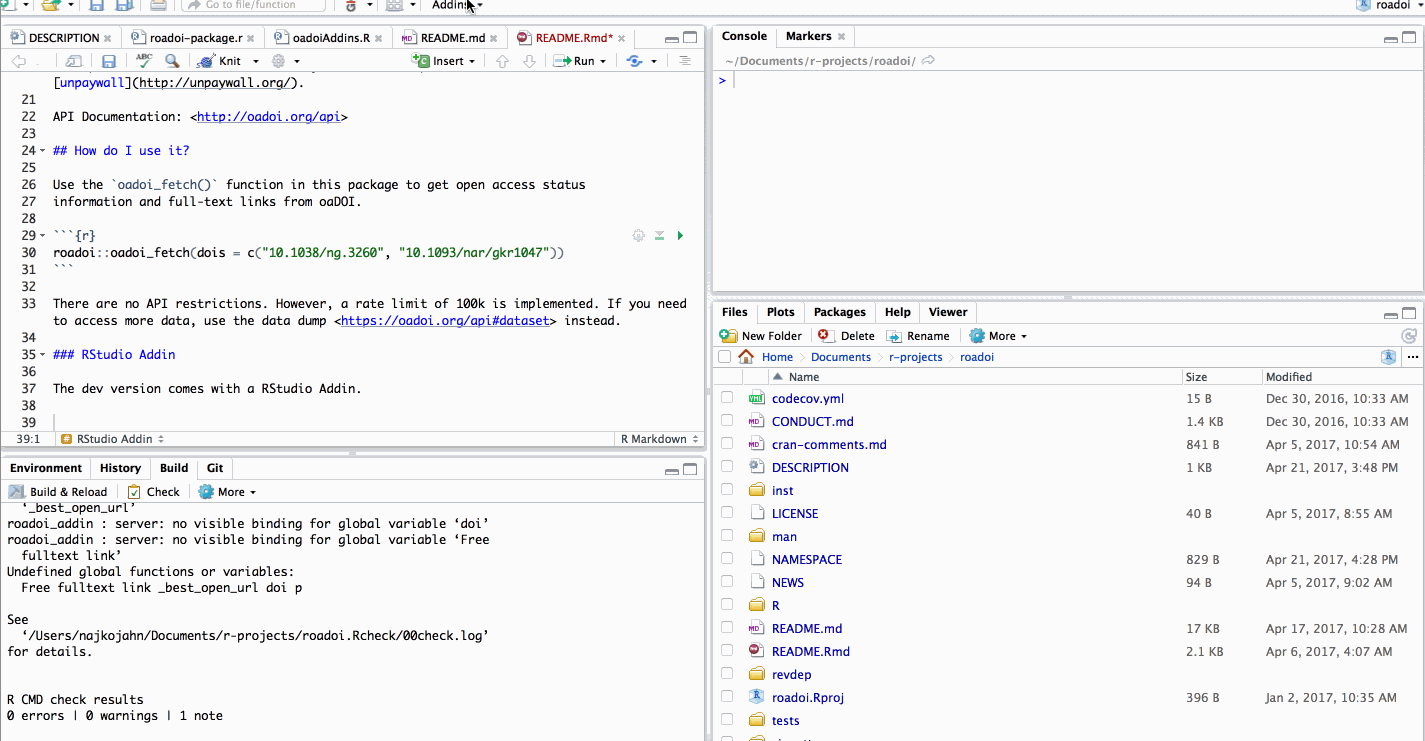Click the Knit document yarn icon

click(x=205, y=61)
